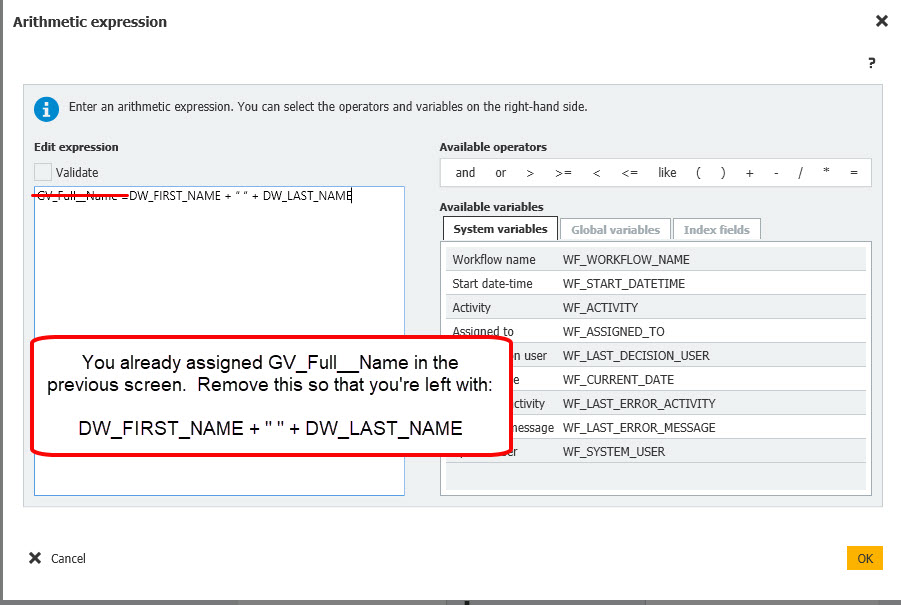Click the help question mark icon

point(871,62)
